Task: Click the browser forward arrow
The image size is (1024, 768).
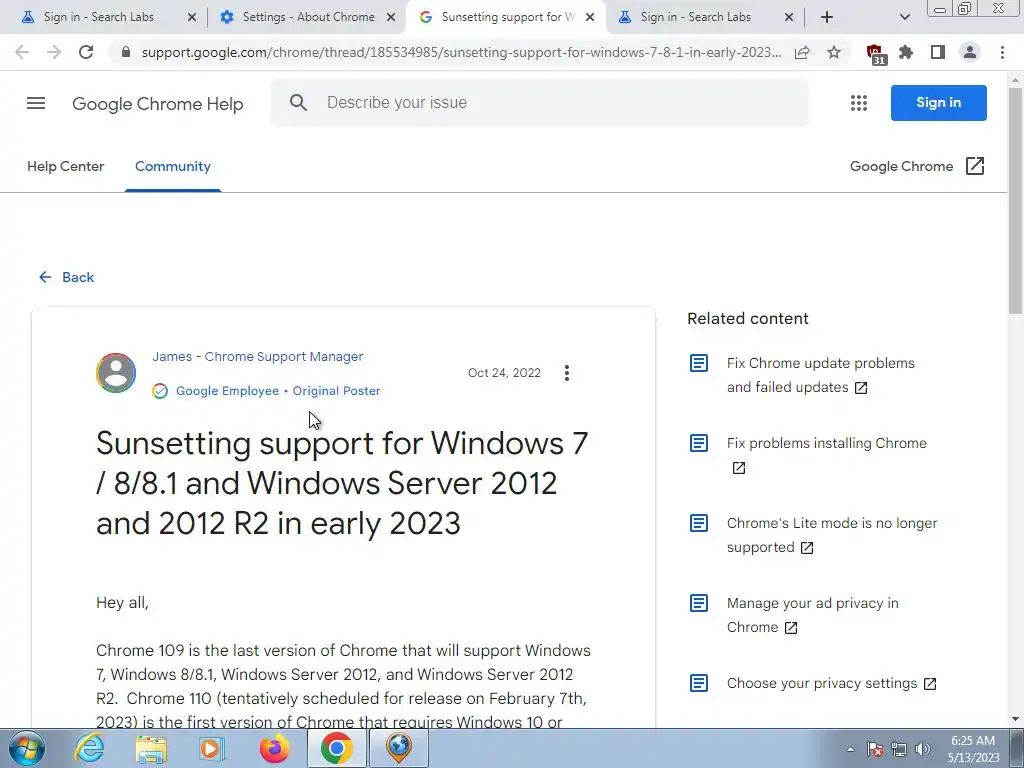Action: point(54,52)
